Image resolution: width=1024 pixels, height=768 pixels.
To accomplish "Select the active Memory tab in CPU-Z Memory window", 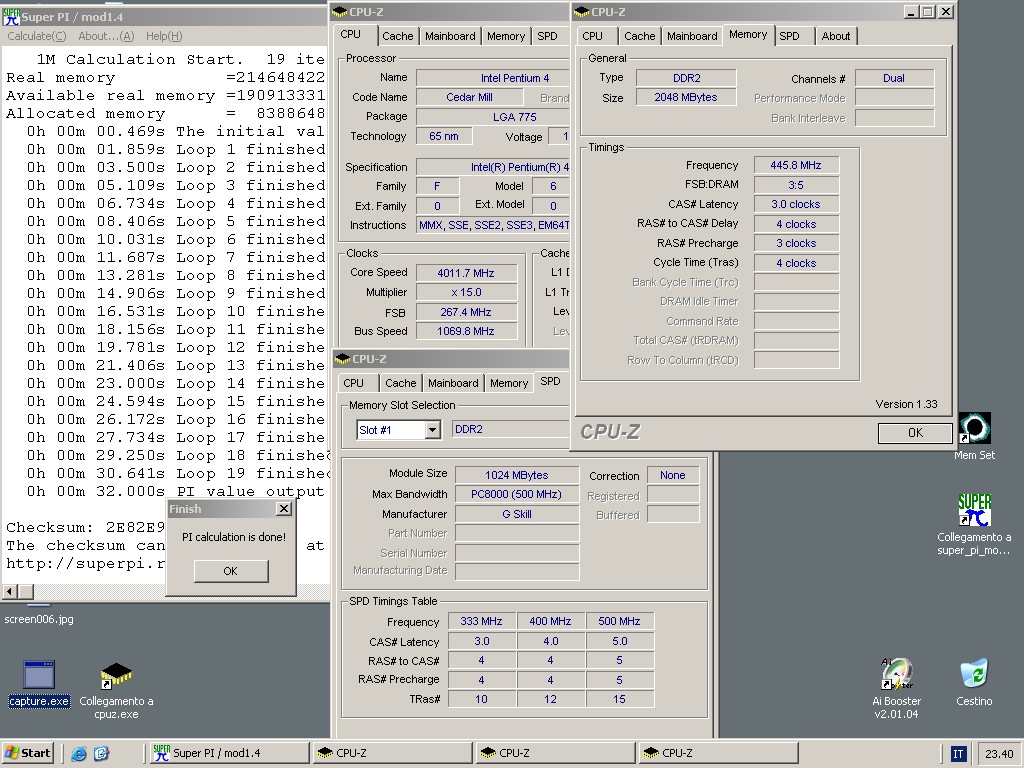I will point(748,35).
